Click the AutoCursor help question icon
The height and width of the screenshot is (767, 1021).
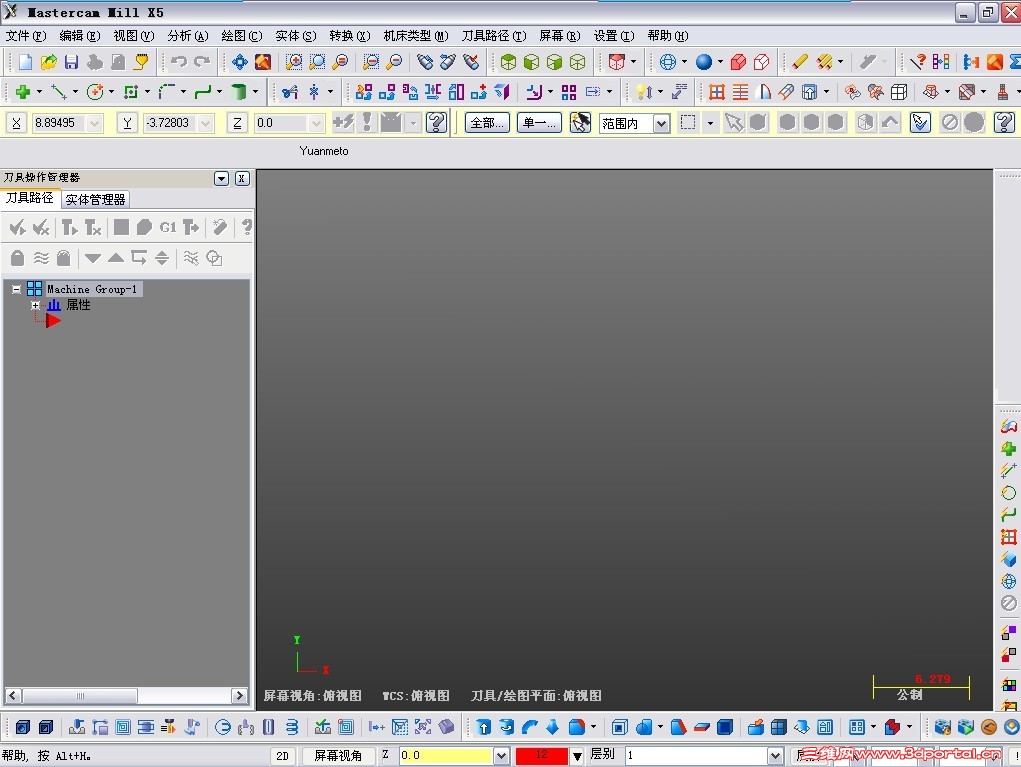[x=436, y=122]
